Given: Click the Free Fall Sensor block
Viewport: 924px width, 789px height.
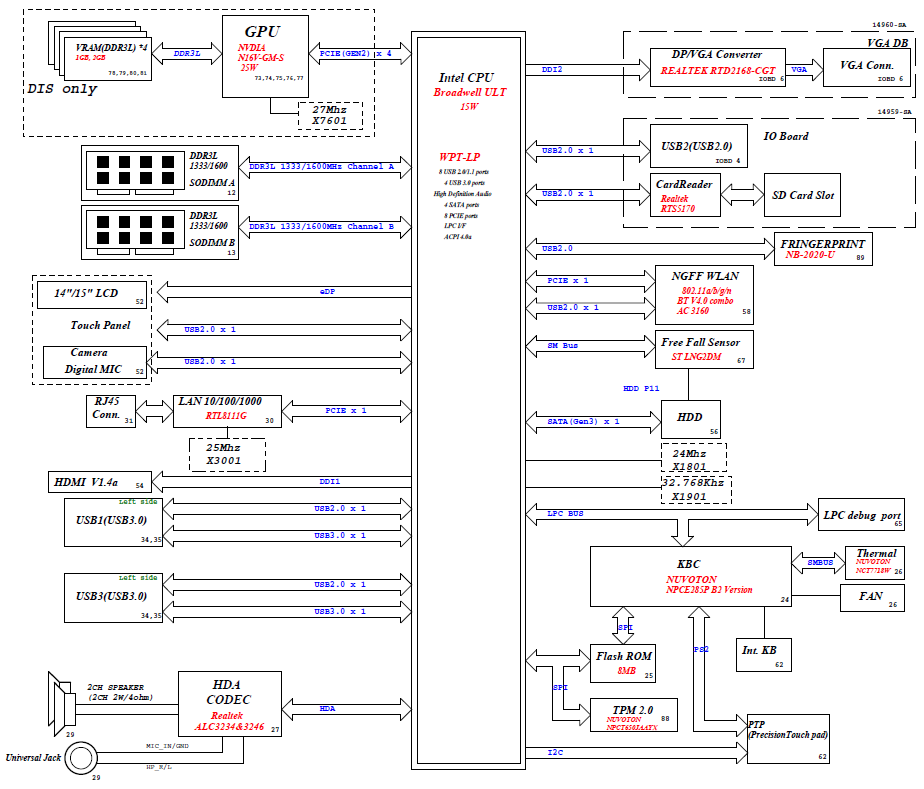Looking at the screenshot, I should coord(704,350).
